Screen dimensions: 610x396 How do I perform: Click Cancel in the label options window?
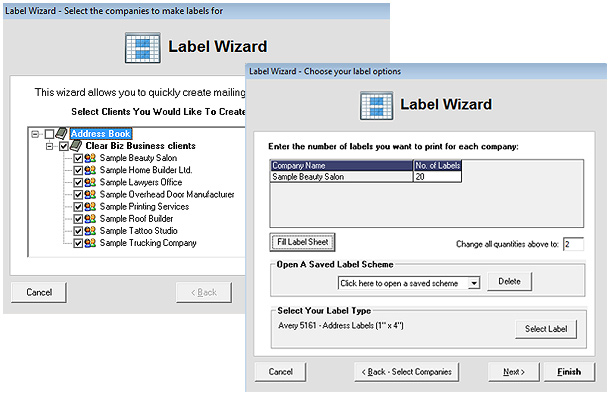point(280,372)
